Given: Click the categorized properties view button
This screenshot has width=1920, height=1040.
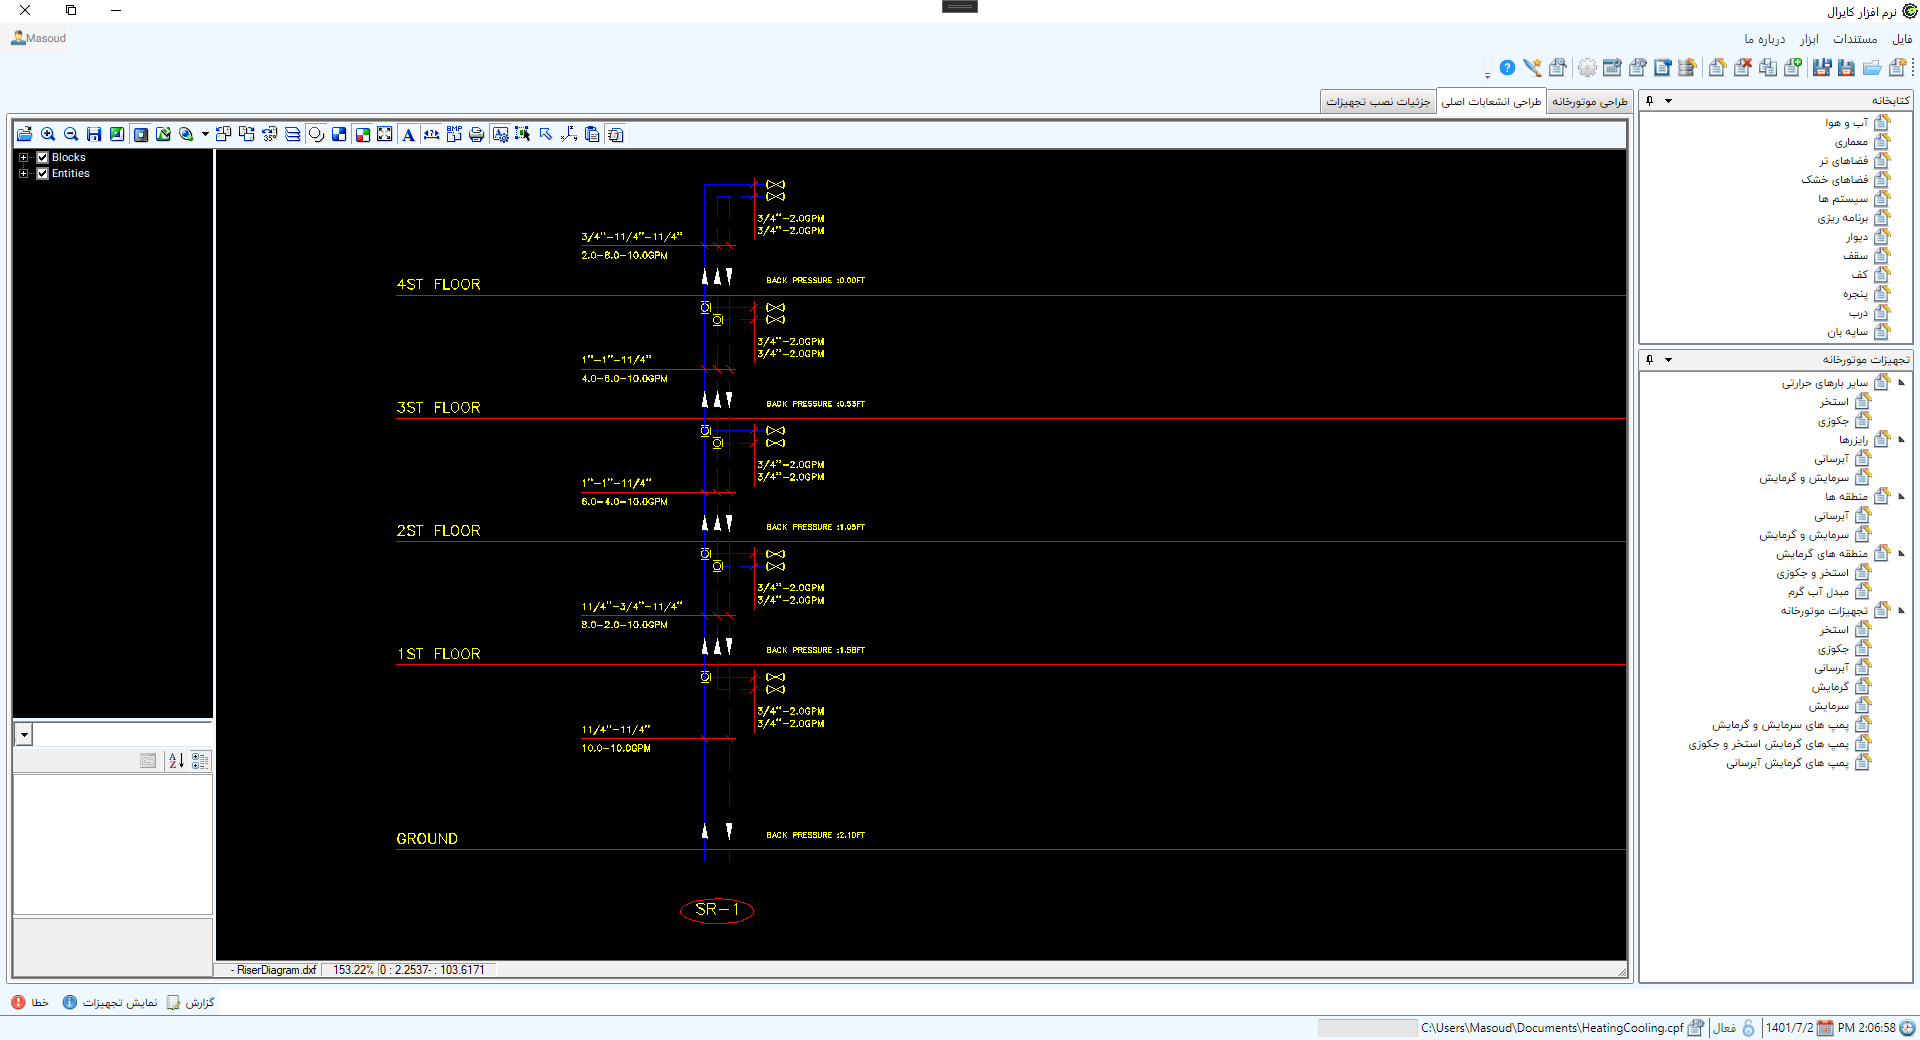Looking at the screenshot, I should pyautogui.click(x=200, y=761).
